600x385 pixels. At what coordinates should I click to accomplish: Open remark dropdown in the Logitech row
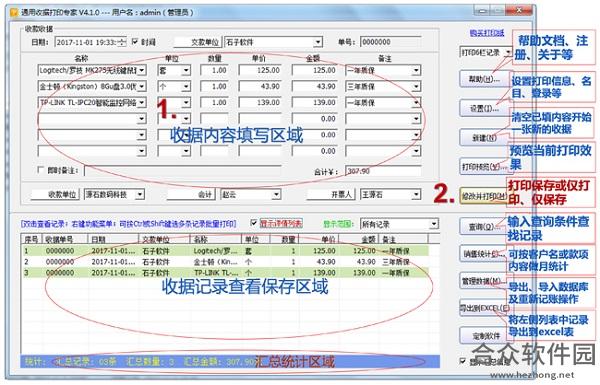pyautogui.click(x=416, y=70)
